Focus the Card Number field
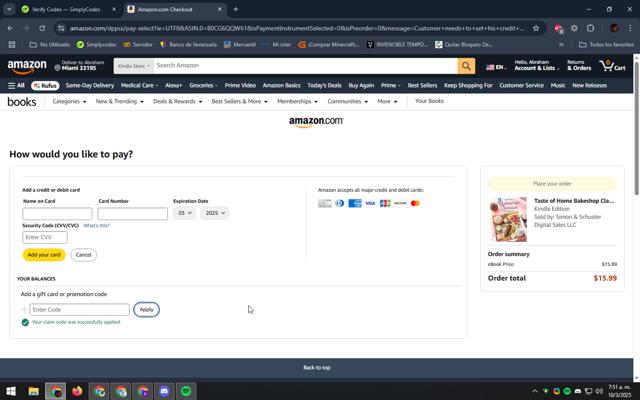Viewport: 640px width, 400px height. (x=133, y=213)
